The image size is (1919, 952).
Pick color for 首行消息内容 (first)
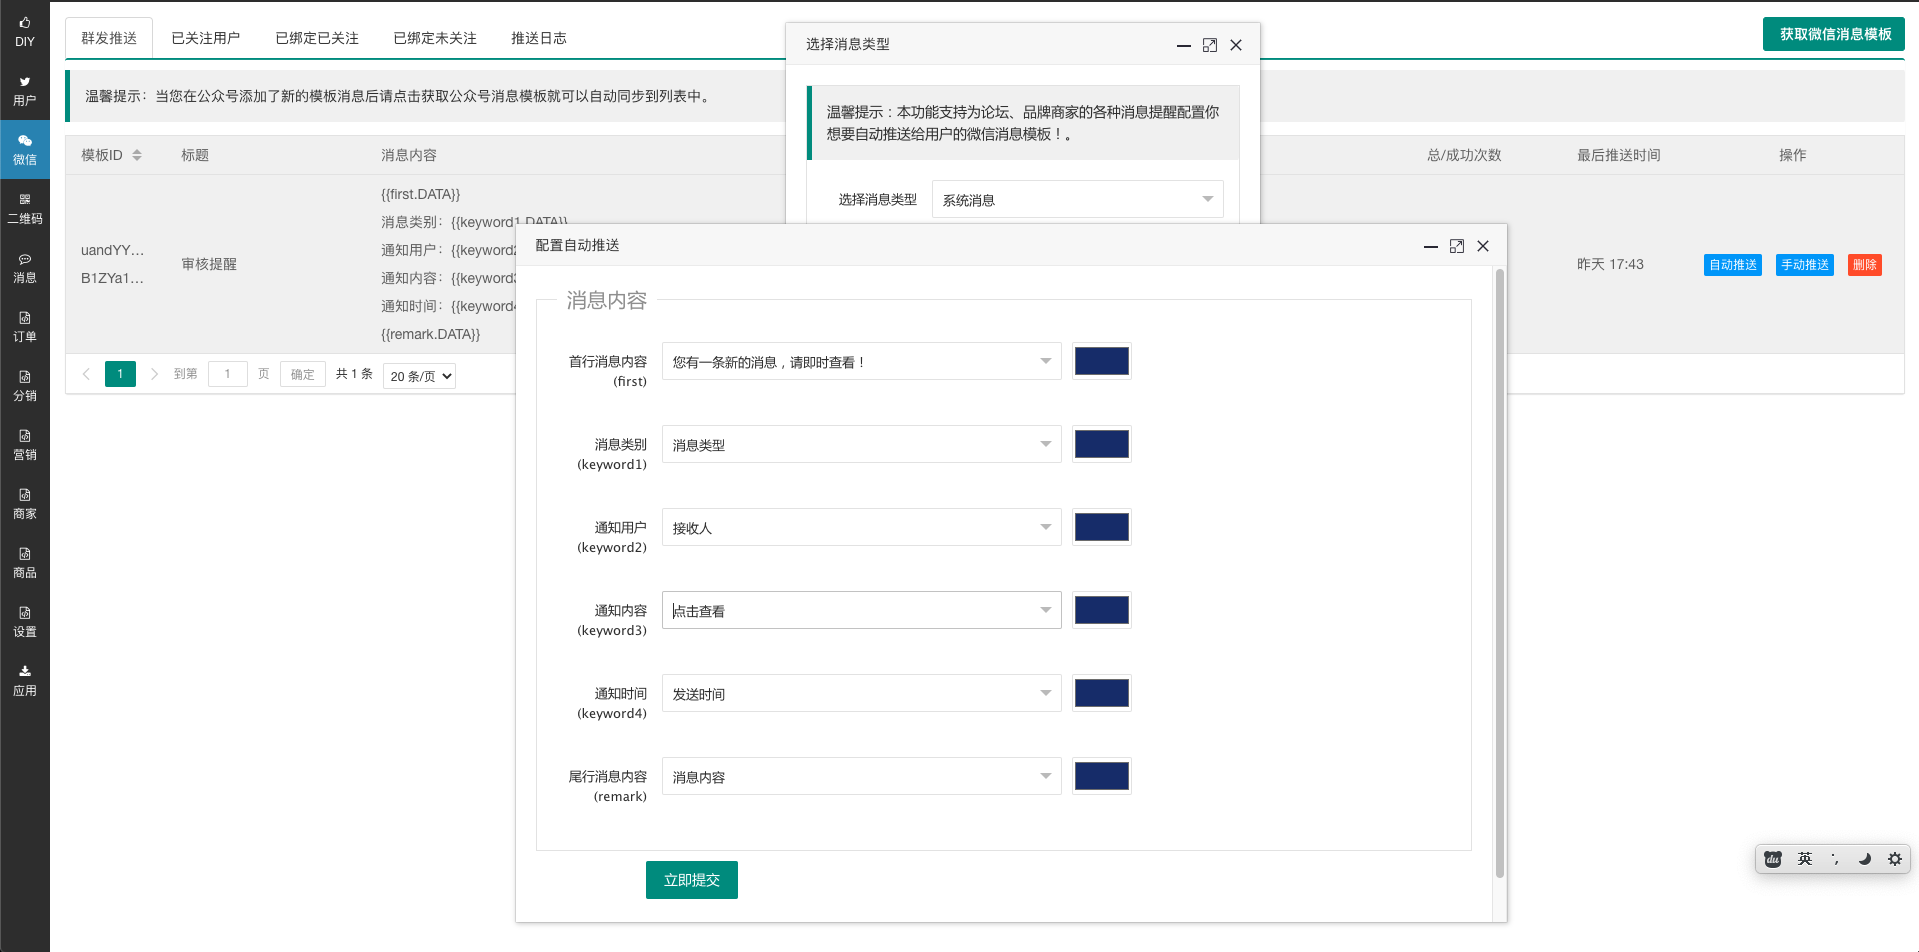1102,361
